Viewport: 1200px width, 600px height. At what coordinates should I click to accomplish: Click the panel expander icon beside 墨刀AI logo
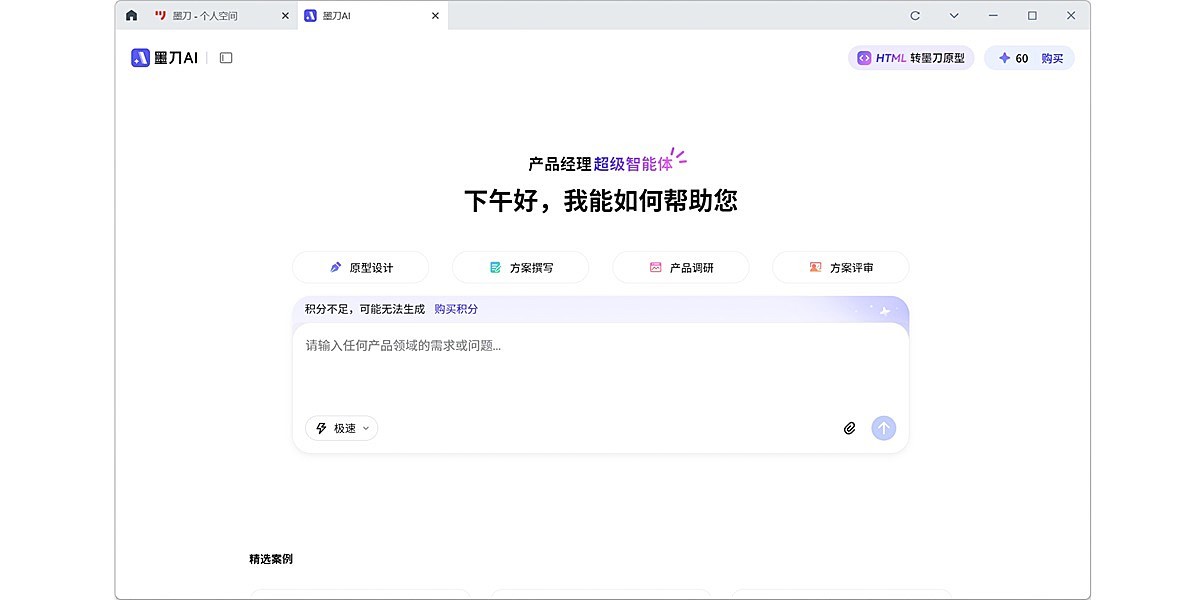(x=225, y=57)
